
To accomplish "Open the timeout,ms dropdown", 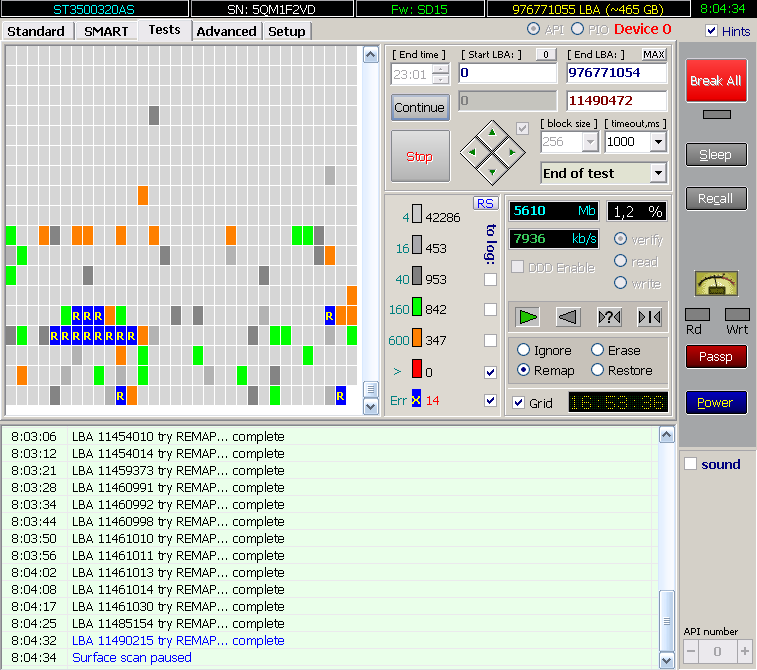I will pyautogui.click(x=659, y=142).
